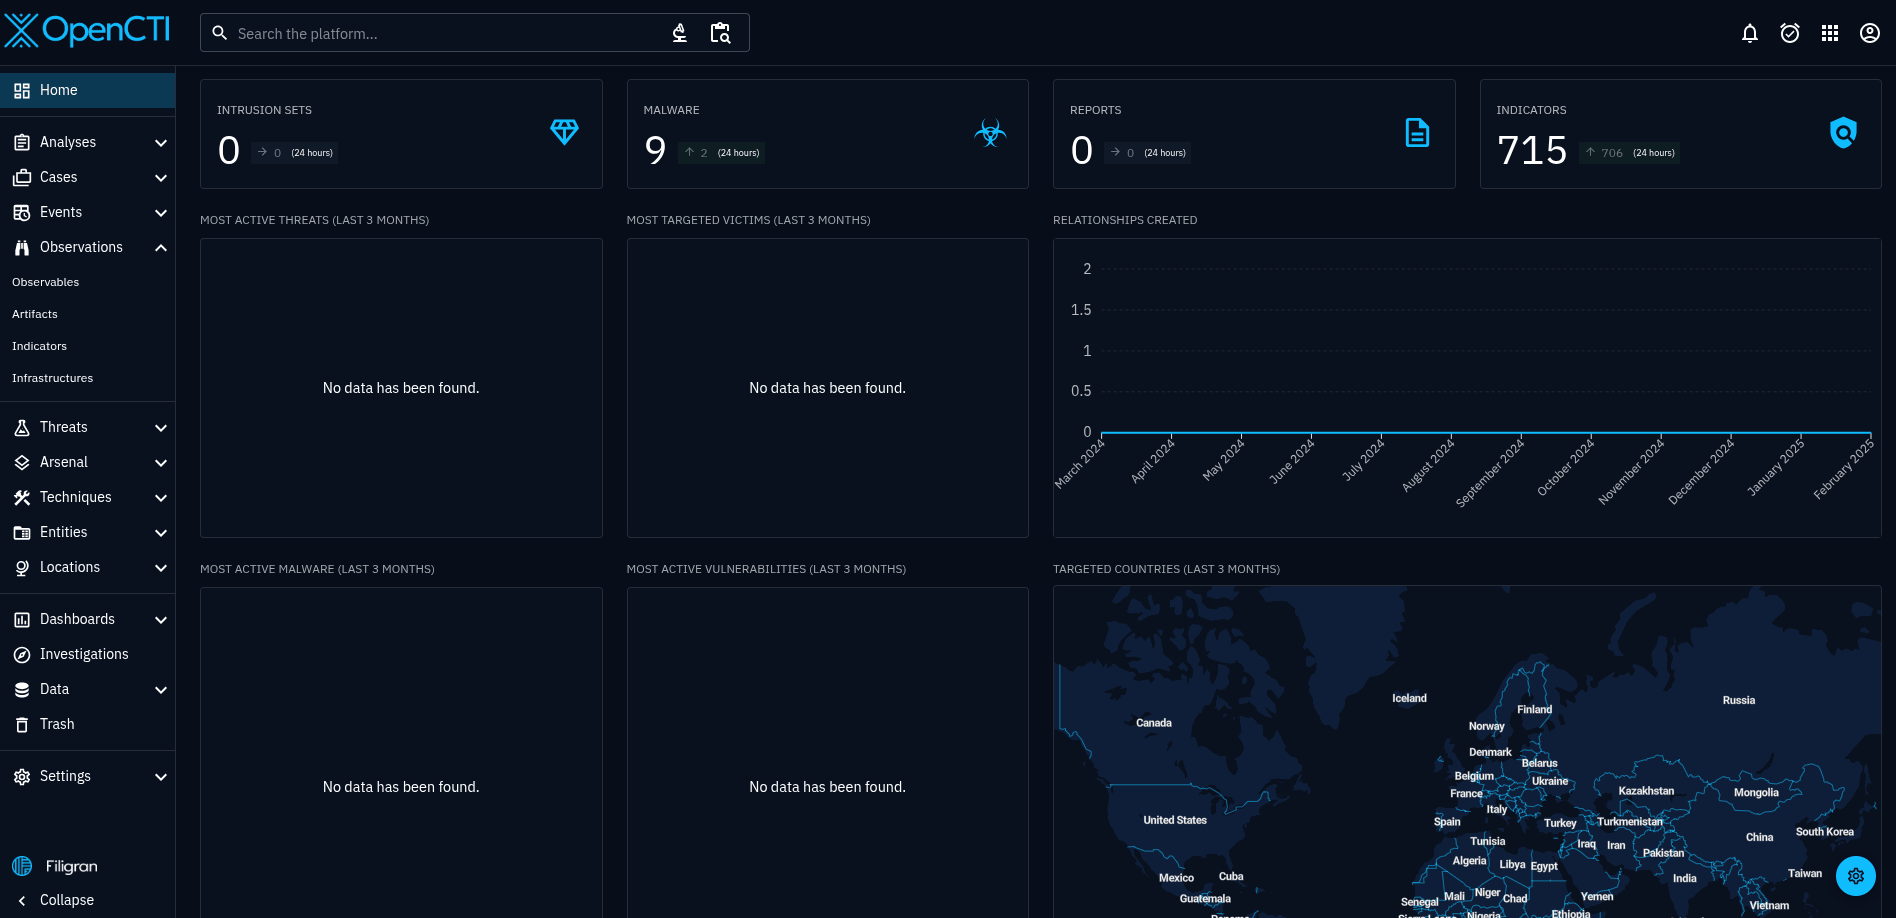Click the Investigations compass icon
Screen dimensions: 1896x918
coord(22,654)
